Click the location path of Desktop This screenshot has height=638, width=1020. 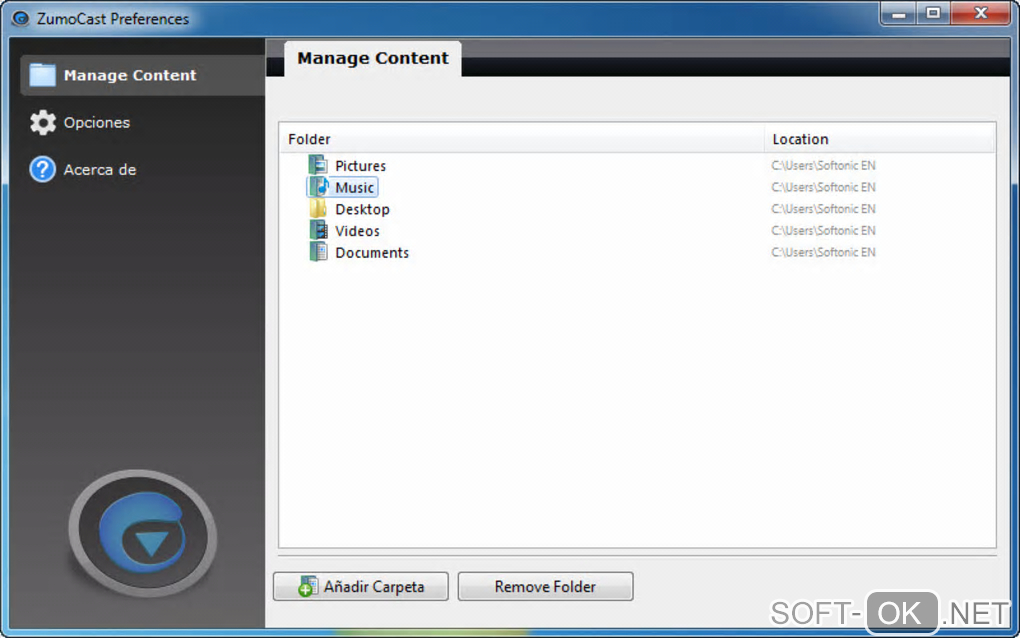point(824,209)
